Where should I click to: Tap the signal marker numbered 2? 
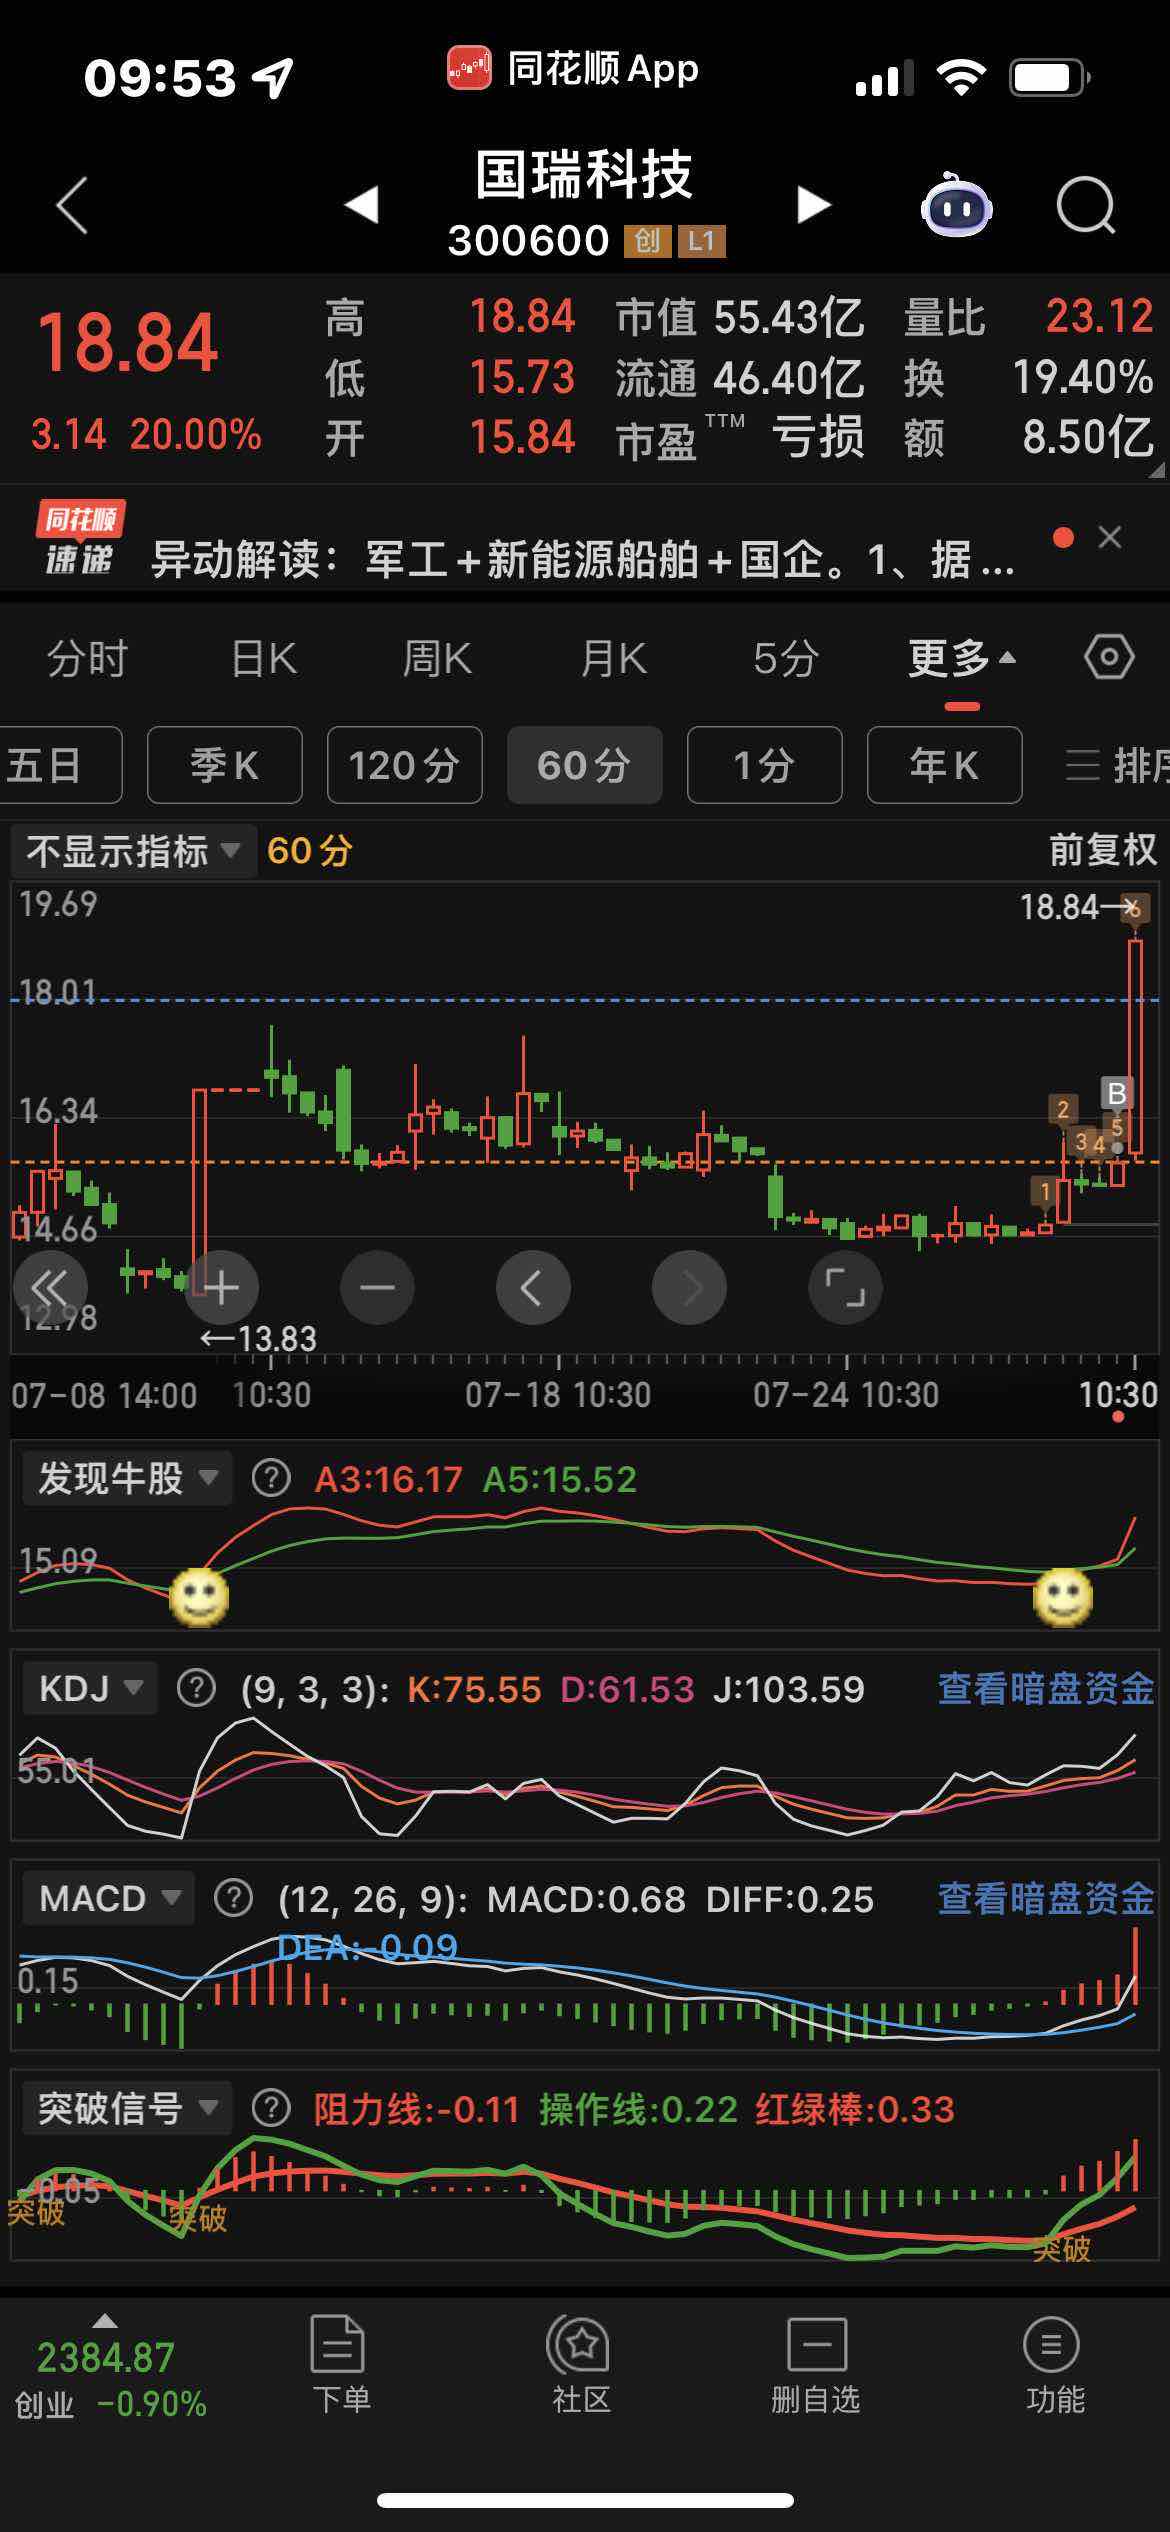pos(1063,1109)
